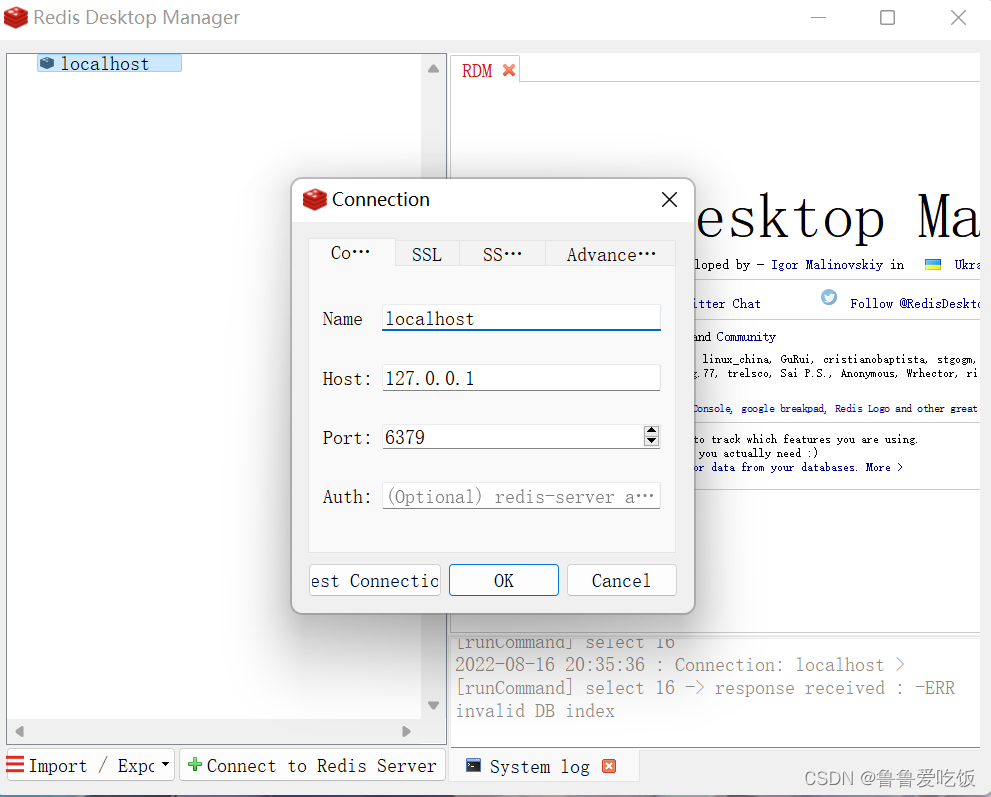Click 'invalid DB index' log line
The image size is (991, 797).
[535, 711]
